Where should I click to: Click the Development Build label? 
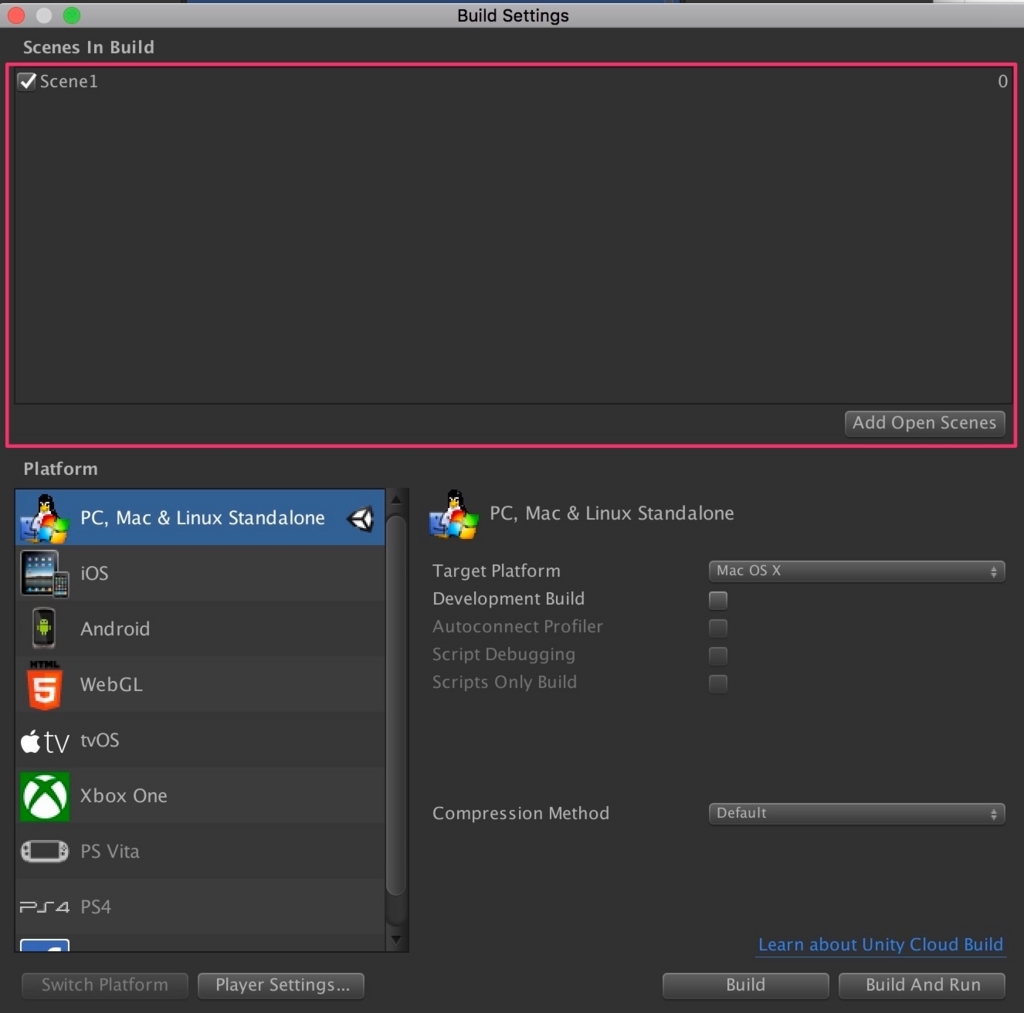tap(508, 599)
